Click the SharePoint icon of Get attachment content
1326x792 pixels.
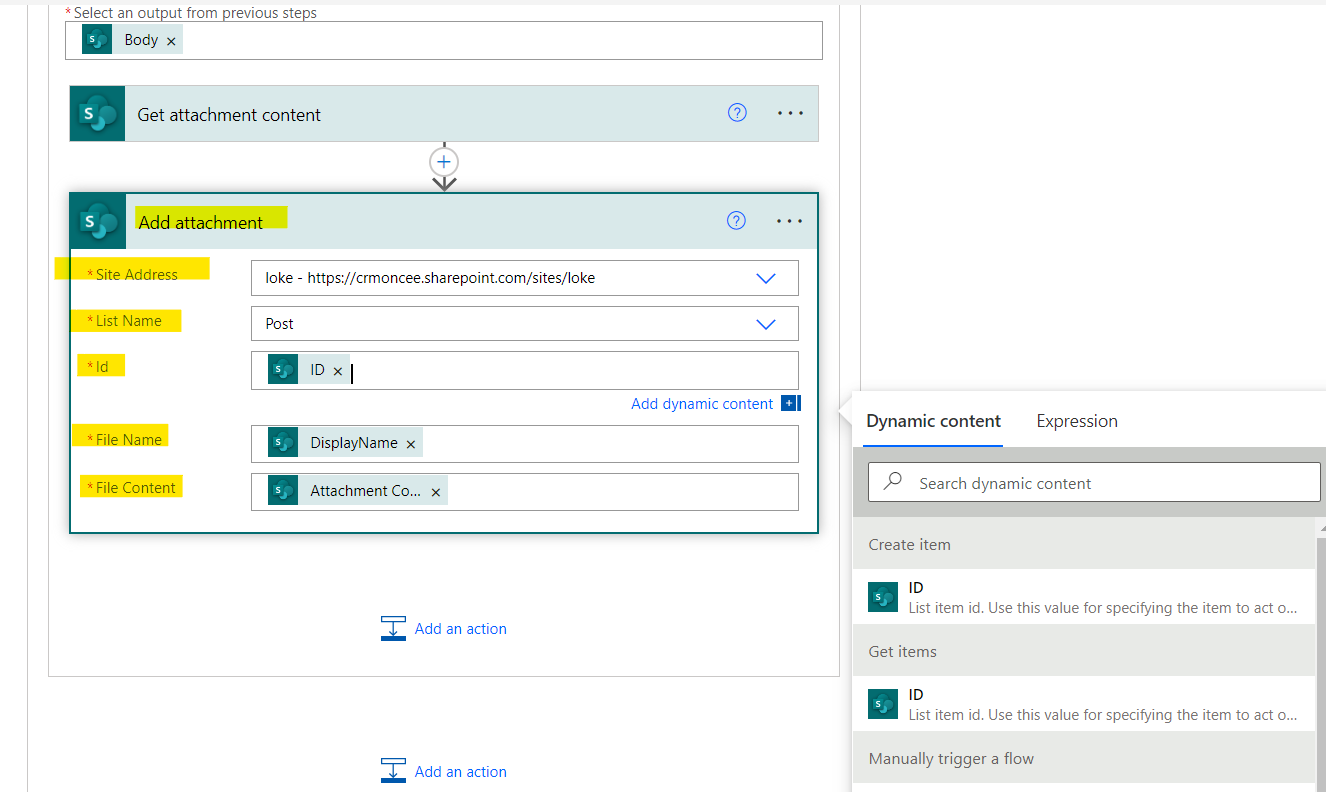click(97, 113)
